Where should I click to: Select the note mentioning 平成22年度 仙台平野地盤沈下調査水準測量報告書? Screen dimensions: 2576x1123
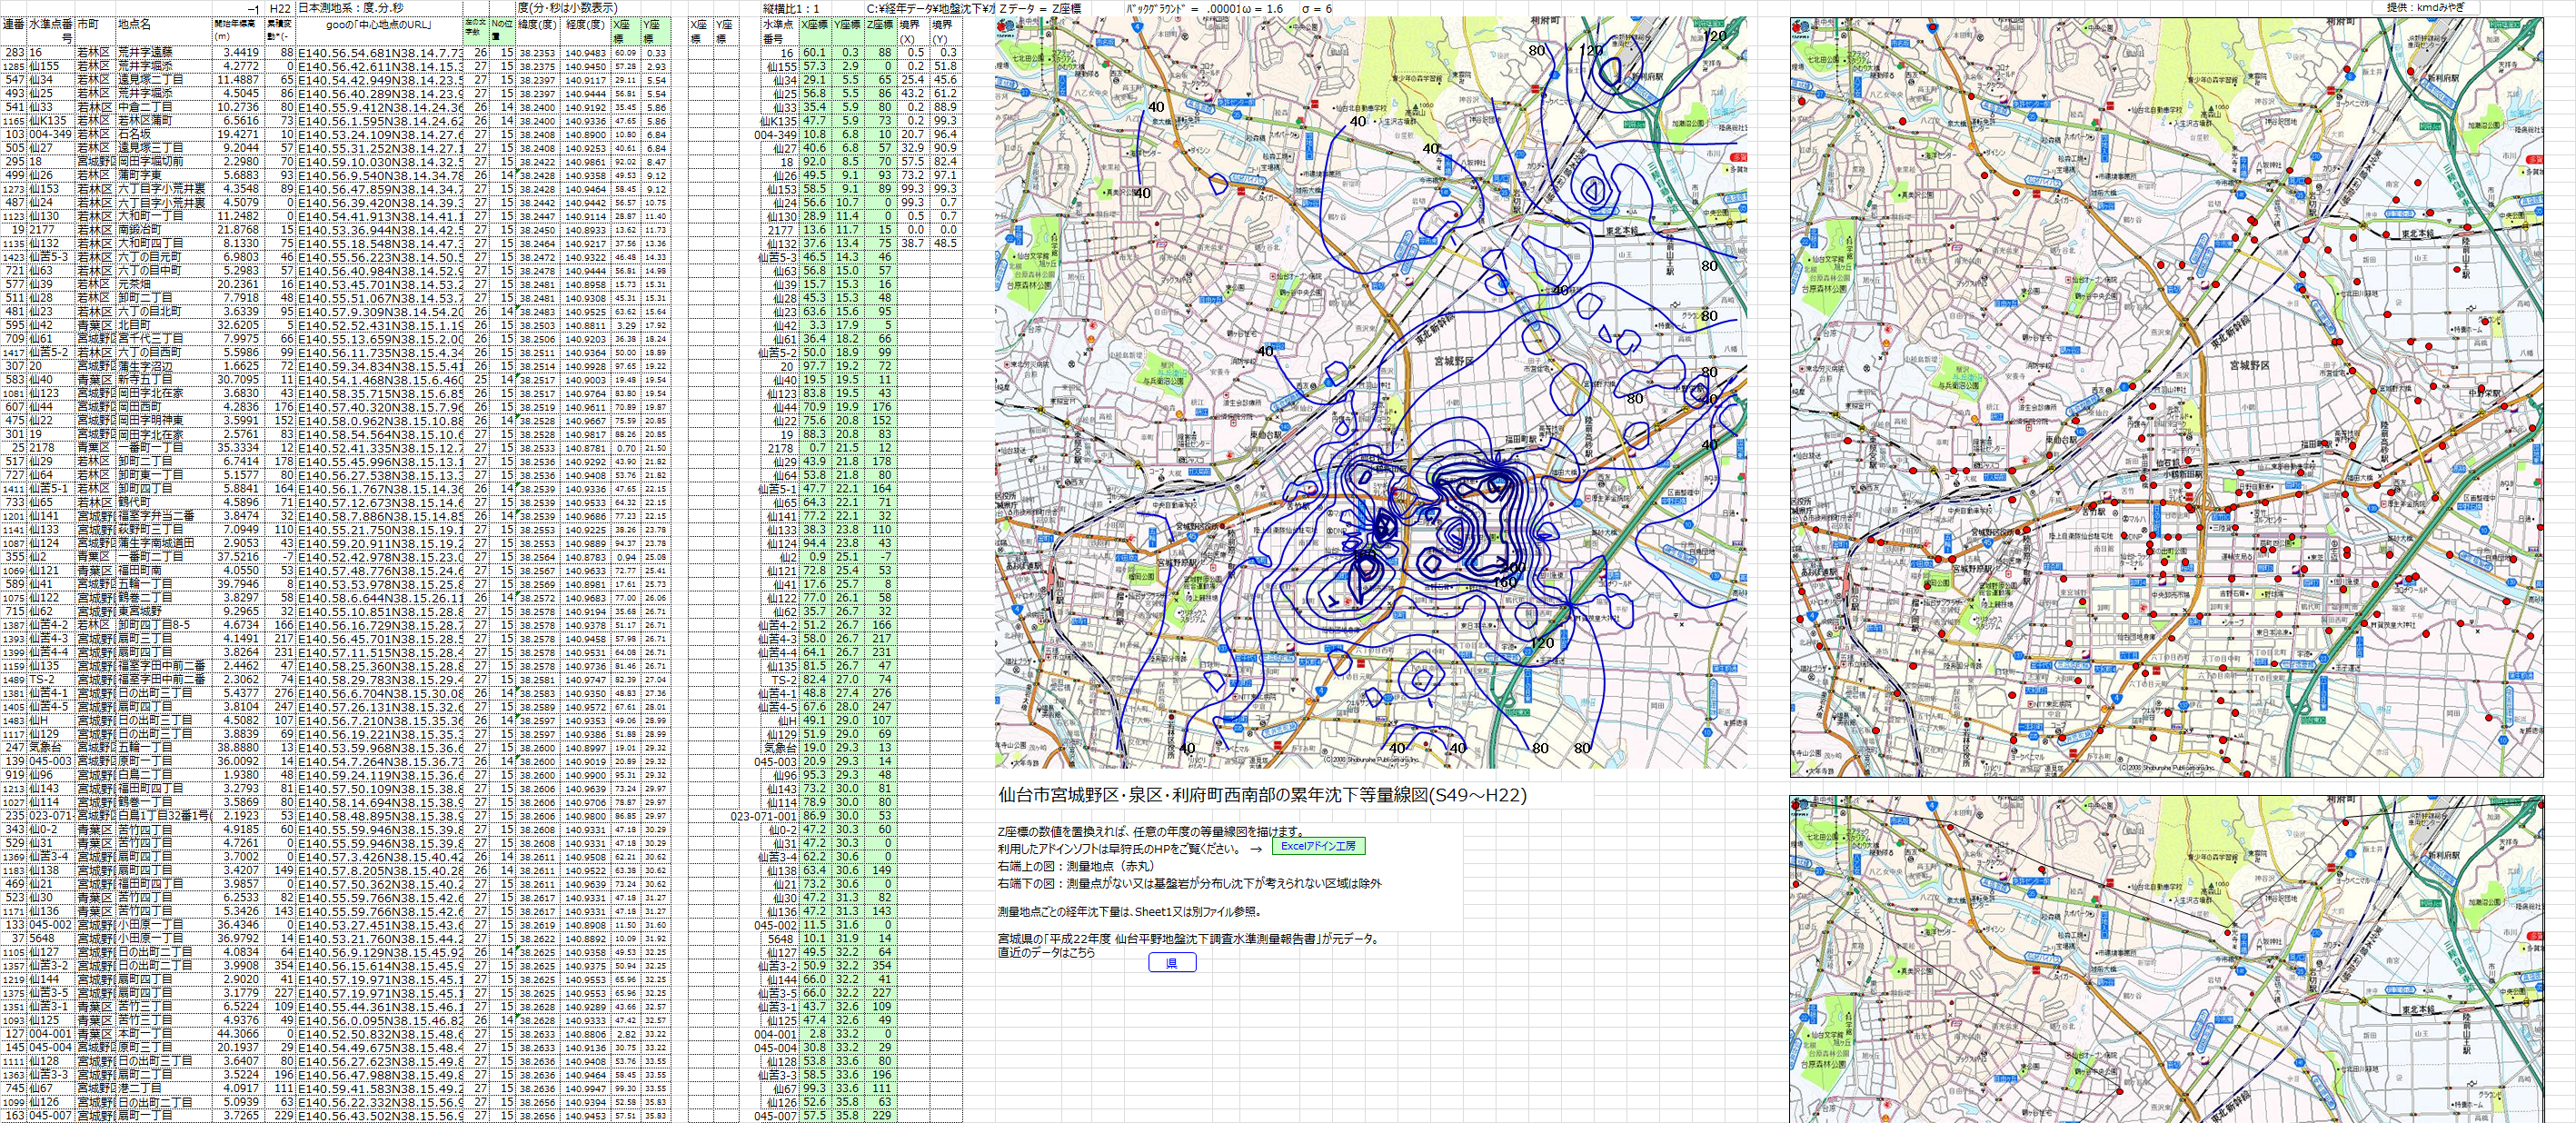1189,939
